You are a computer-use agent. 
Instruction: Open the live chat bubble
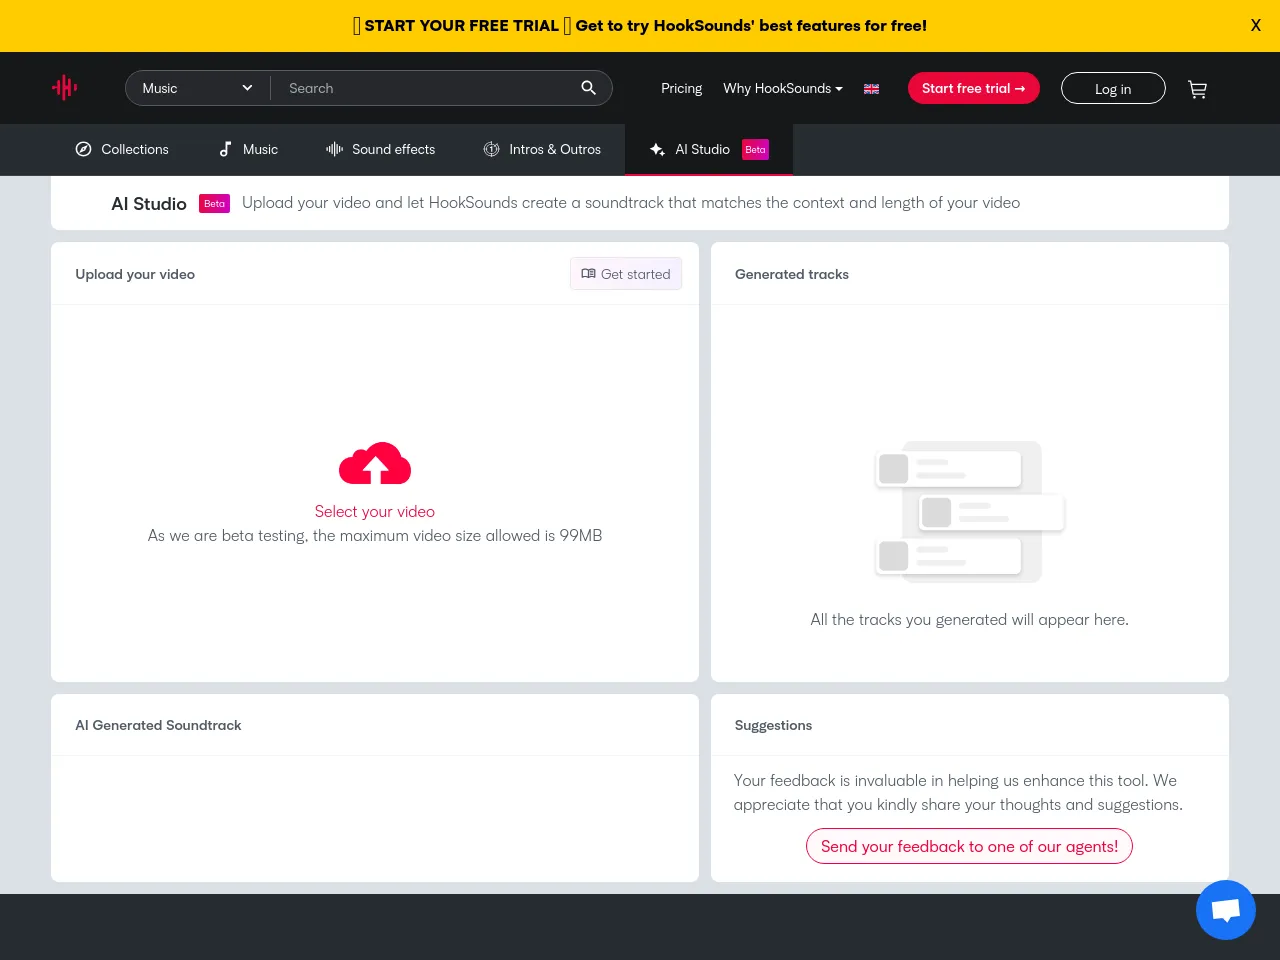point(1225,910)
